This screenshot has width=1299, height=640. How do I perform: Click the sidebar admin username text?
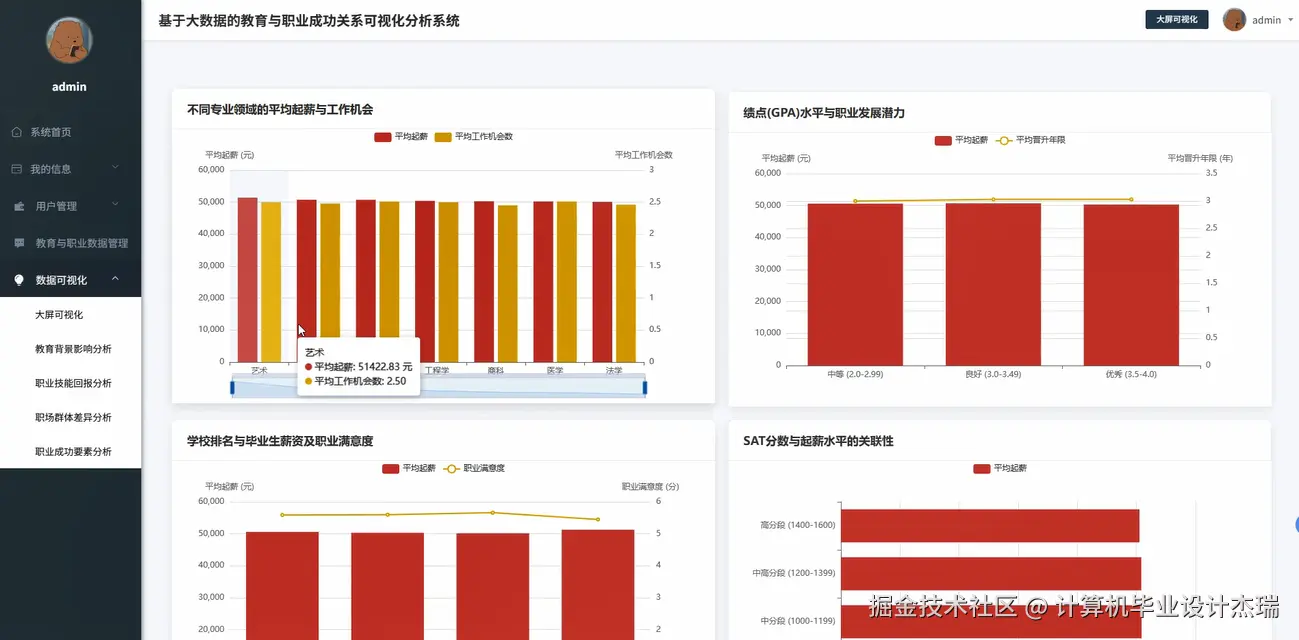point(69,87)
